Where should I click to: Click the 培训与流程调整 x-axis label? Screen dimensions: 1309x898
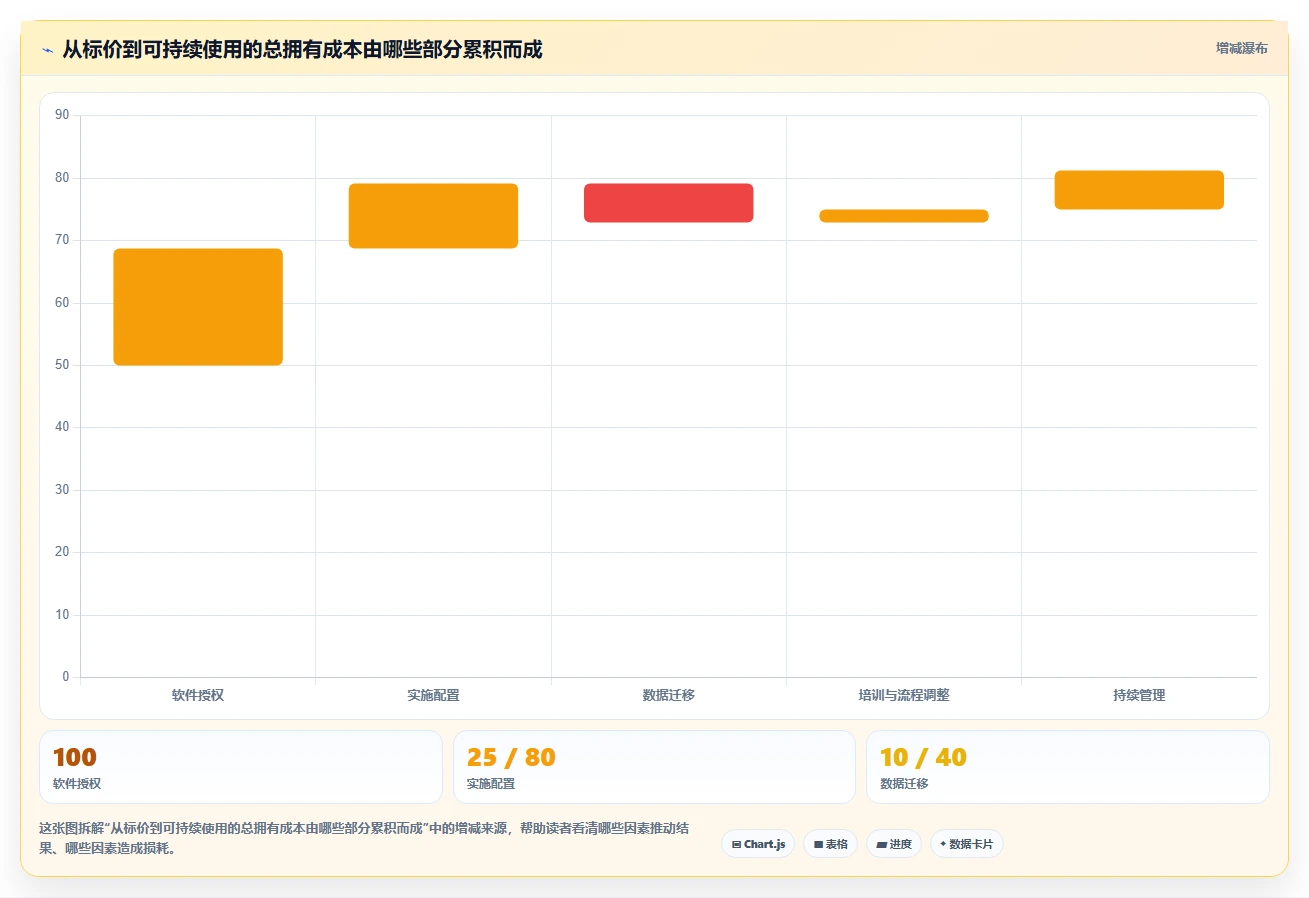[904, 695]
